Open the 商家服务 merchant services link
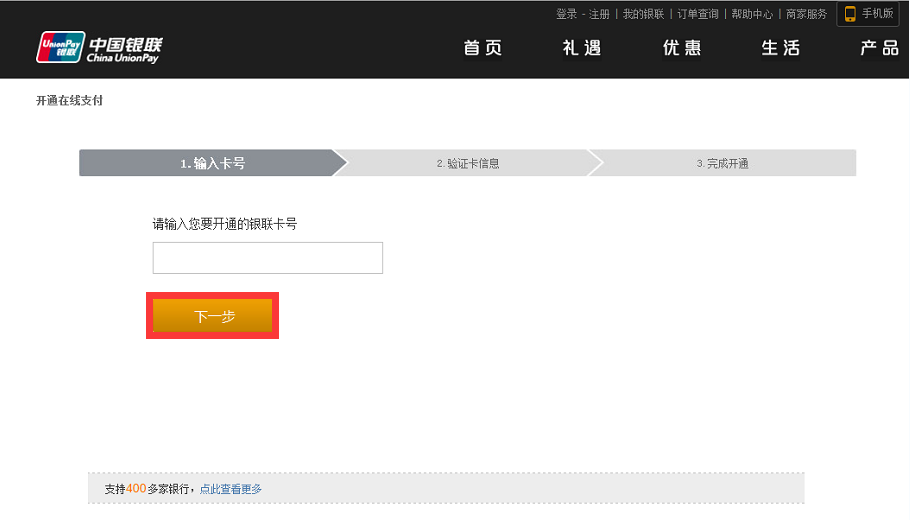 click(806, 14)
